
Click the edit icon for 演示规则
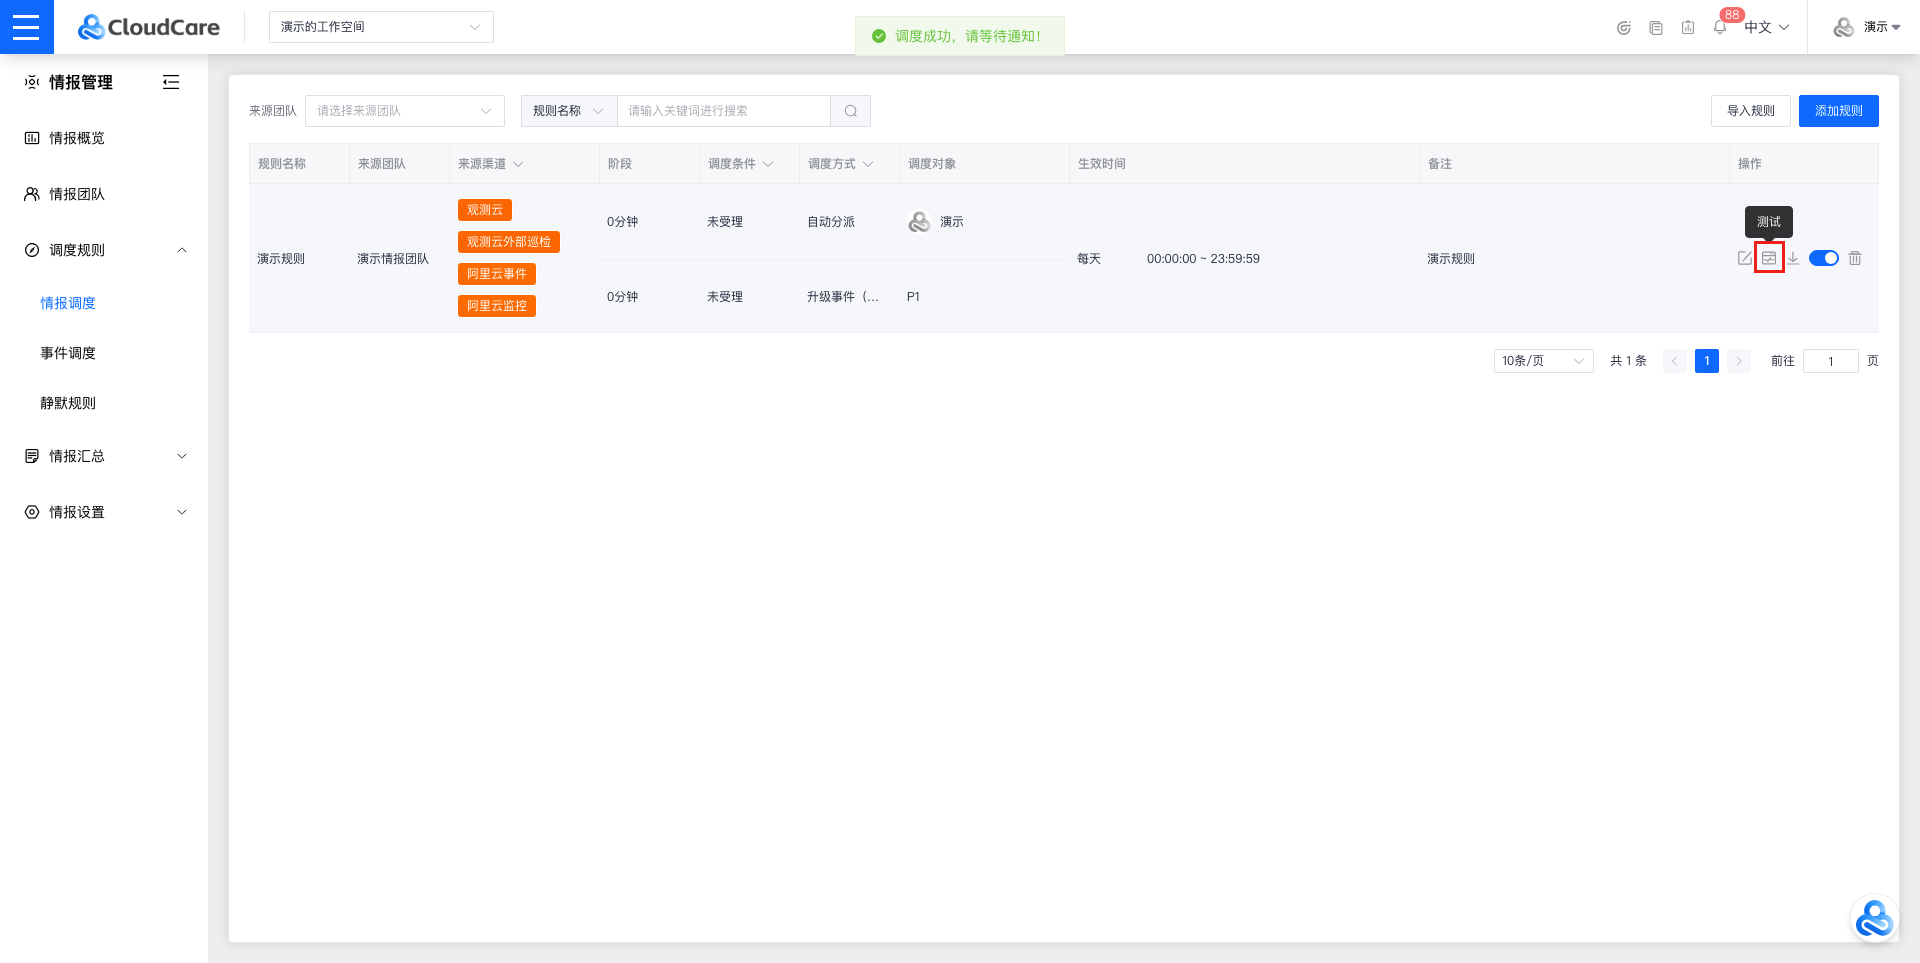1744,258
